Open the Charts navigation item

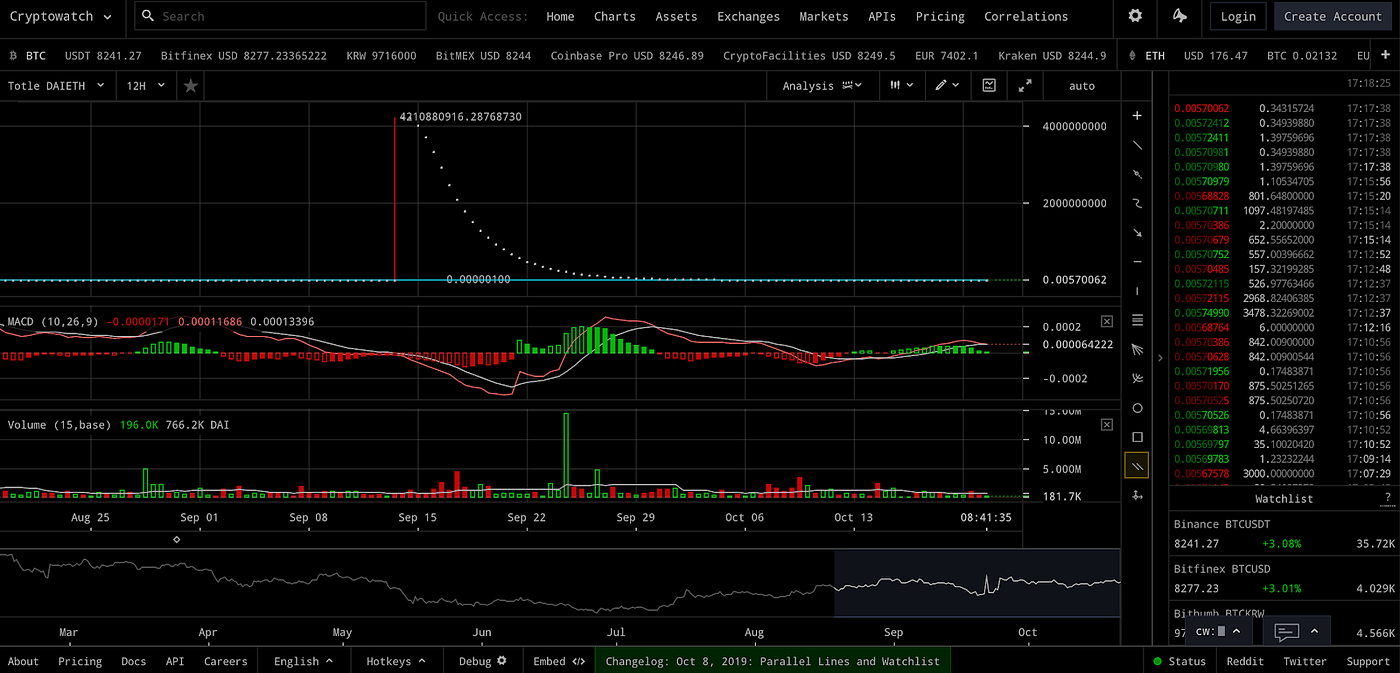pos(614,16)
